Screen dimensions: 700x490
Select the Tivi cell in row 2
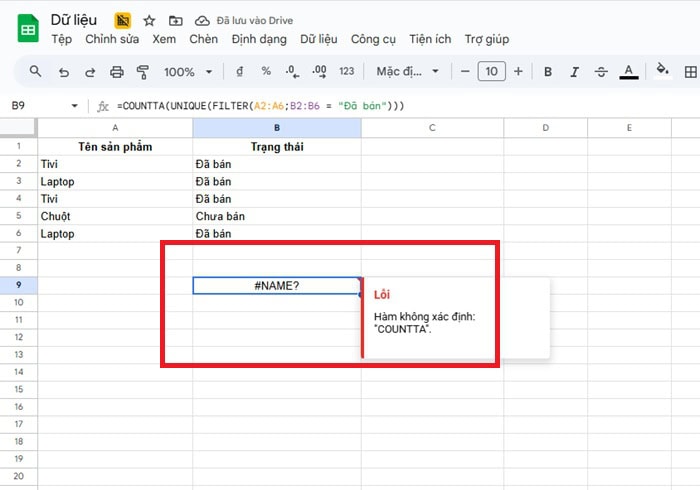(x=115, y=164)
